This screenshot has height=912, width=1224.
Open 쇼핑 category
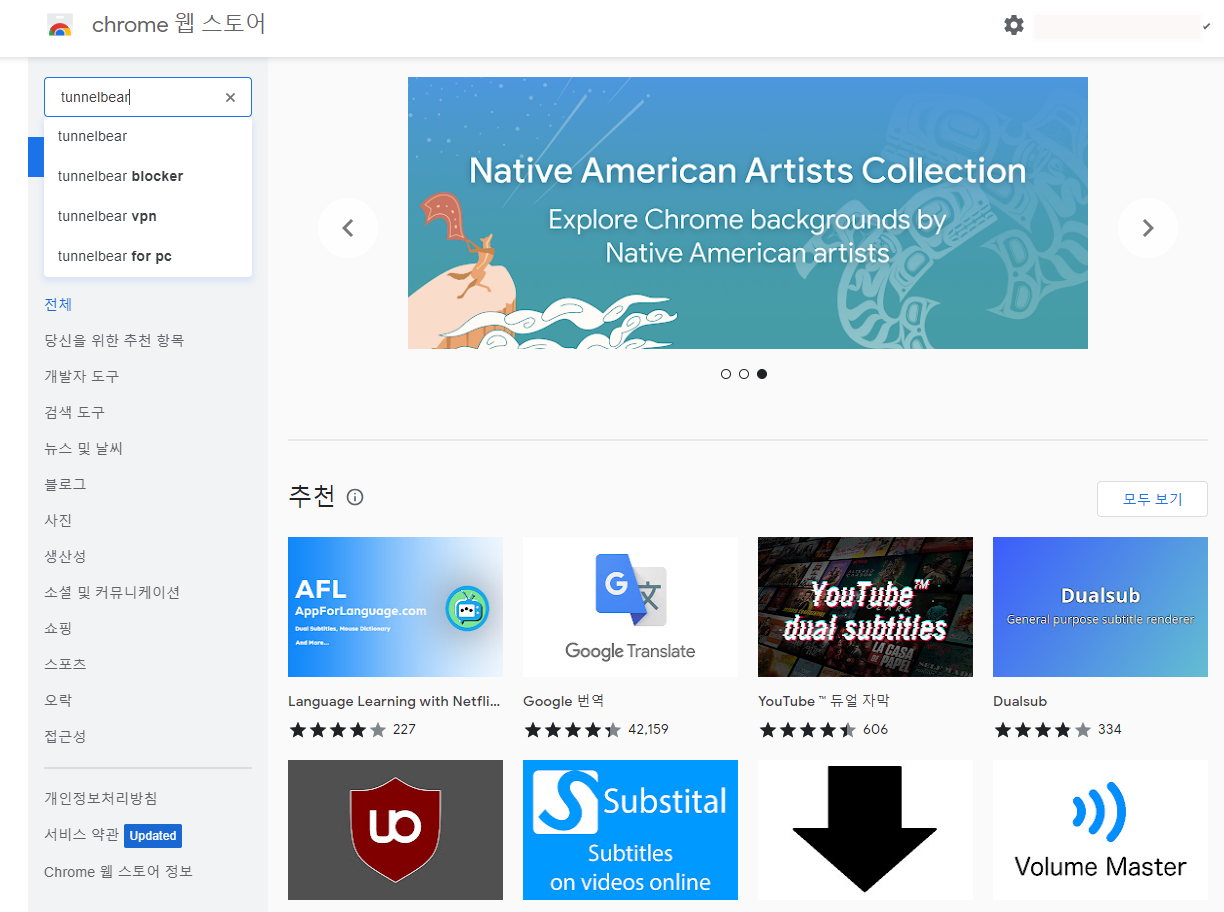58,628
